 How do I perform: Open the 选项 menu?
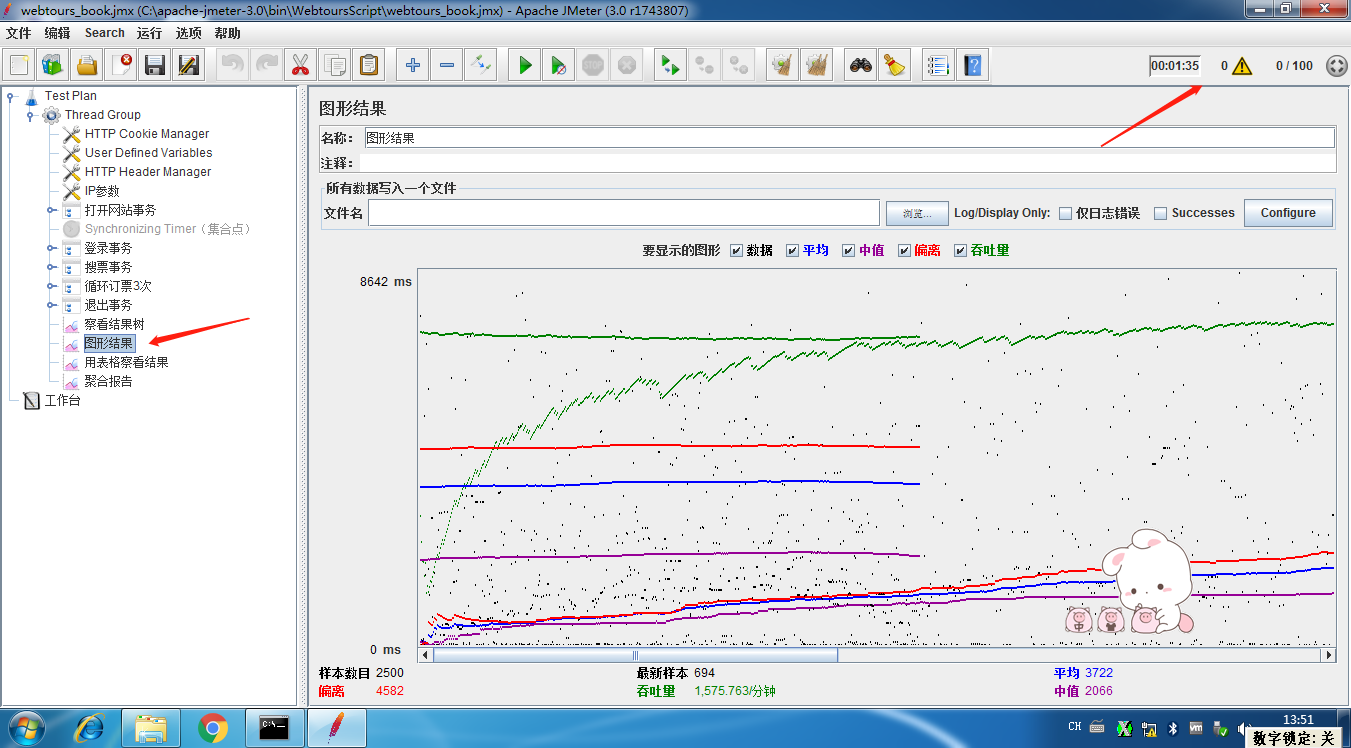189,33
